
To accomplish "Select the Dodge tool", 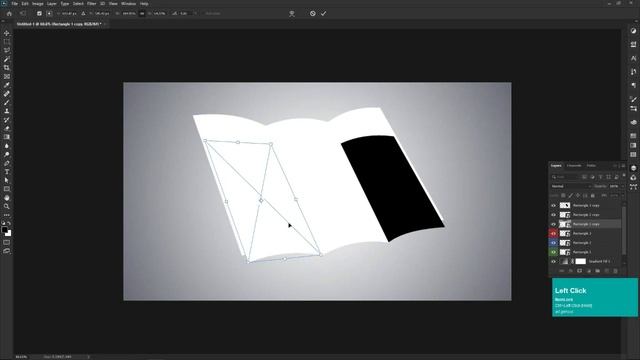I will point(7,154).
